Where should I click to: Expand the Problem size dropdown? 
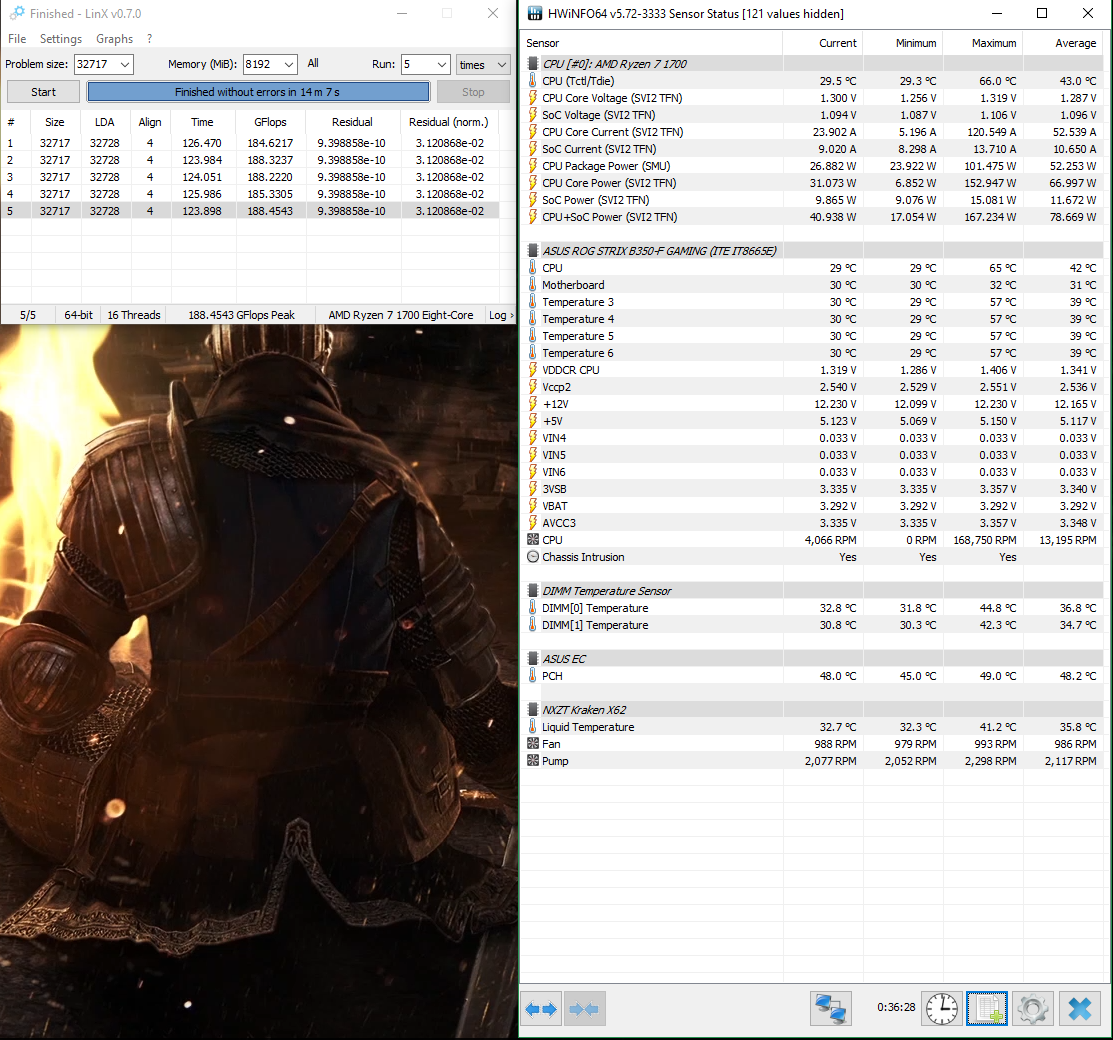[124, 64]
